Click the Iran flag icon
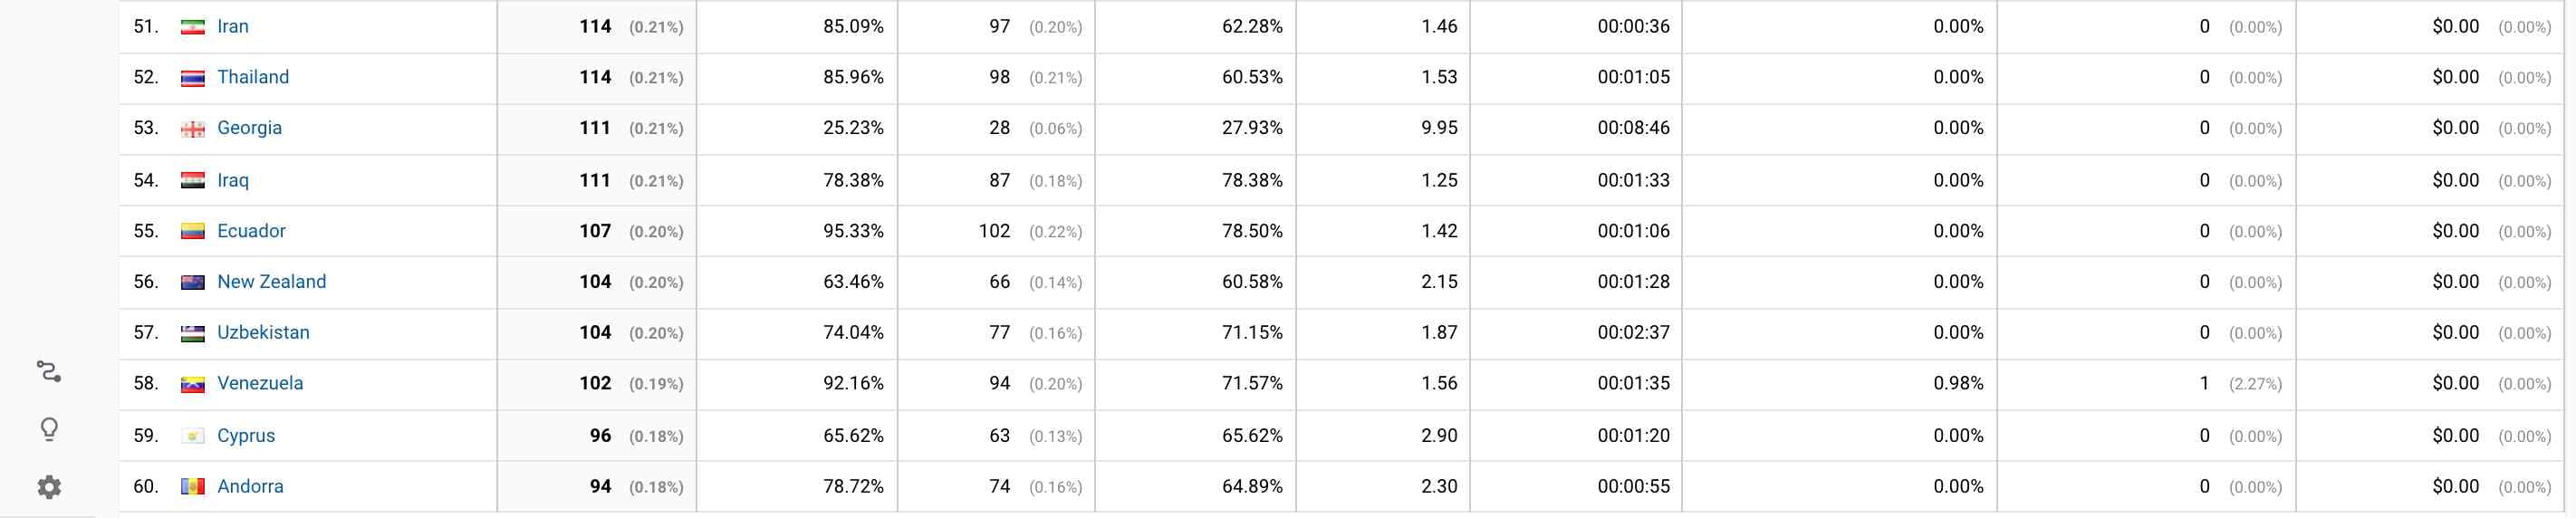 tap(192, 27)
